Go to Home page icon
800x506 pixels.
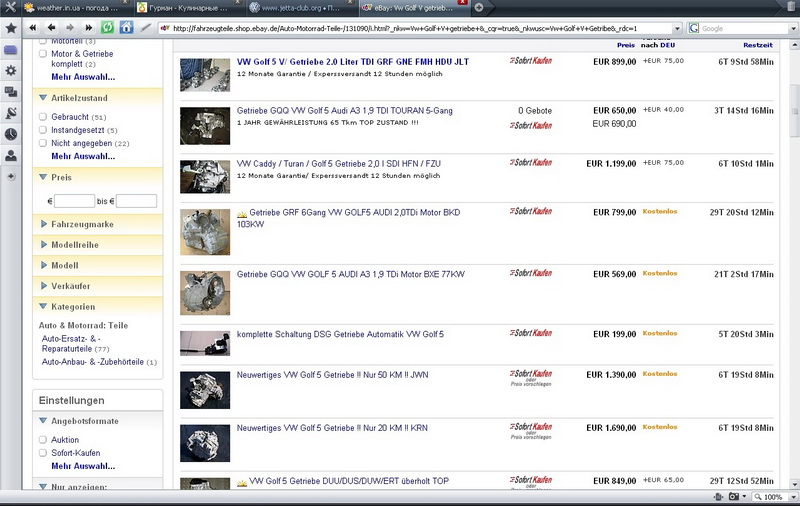[126, 28]
